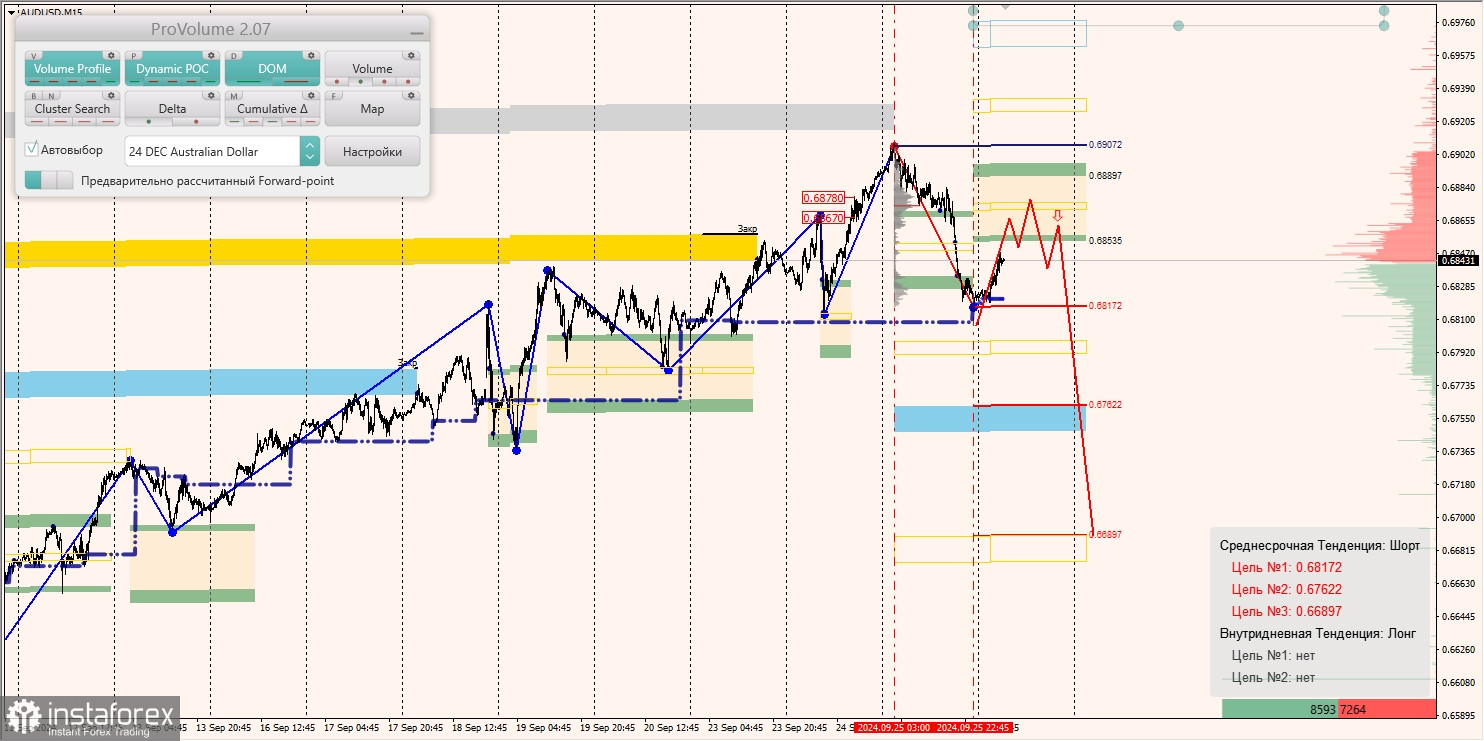
Task: Click the current price tag 0.68431
Action: 1458,260
